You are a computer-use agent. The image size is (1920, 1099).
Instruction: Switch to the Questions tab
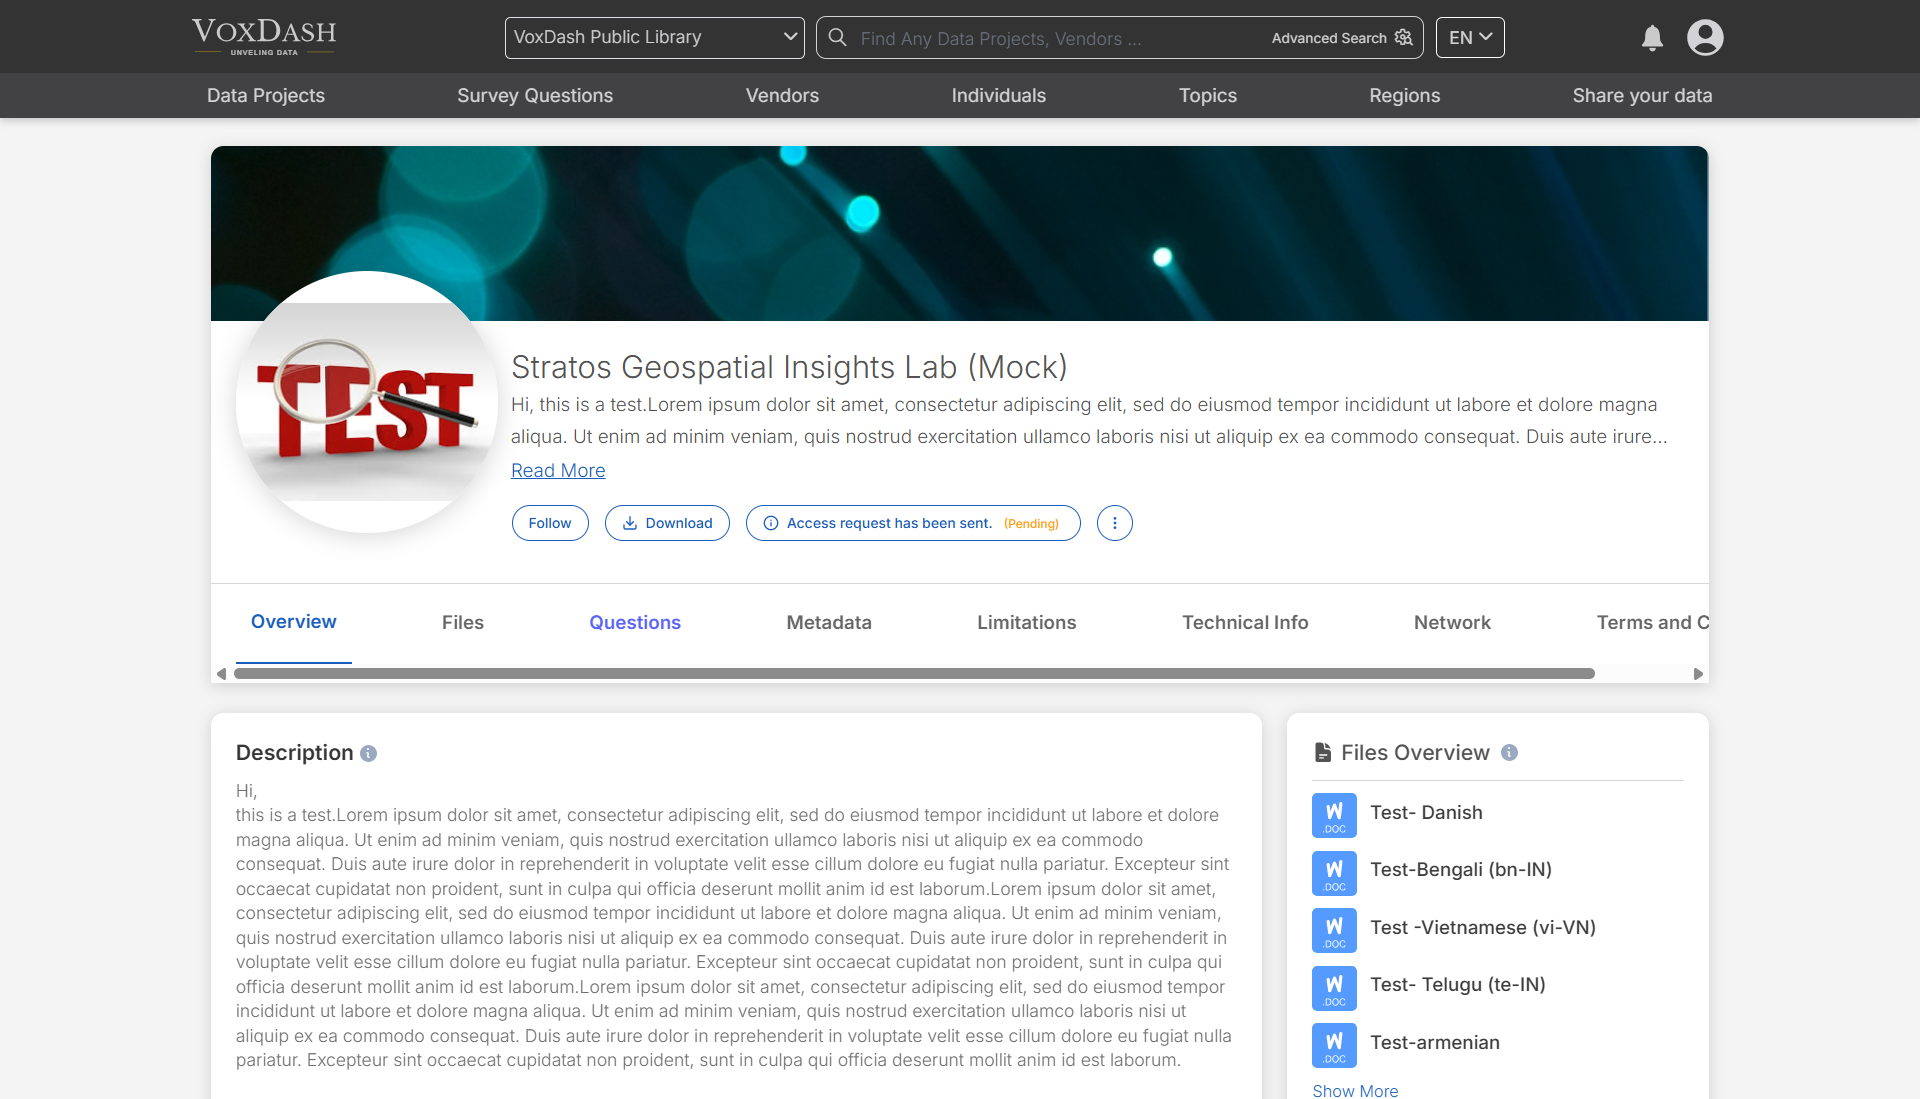point(634,623)
